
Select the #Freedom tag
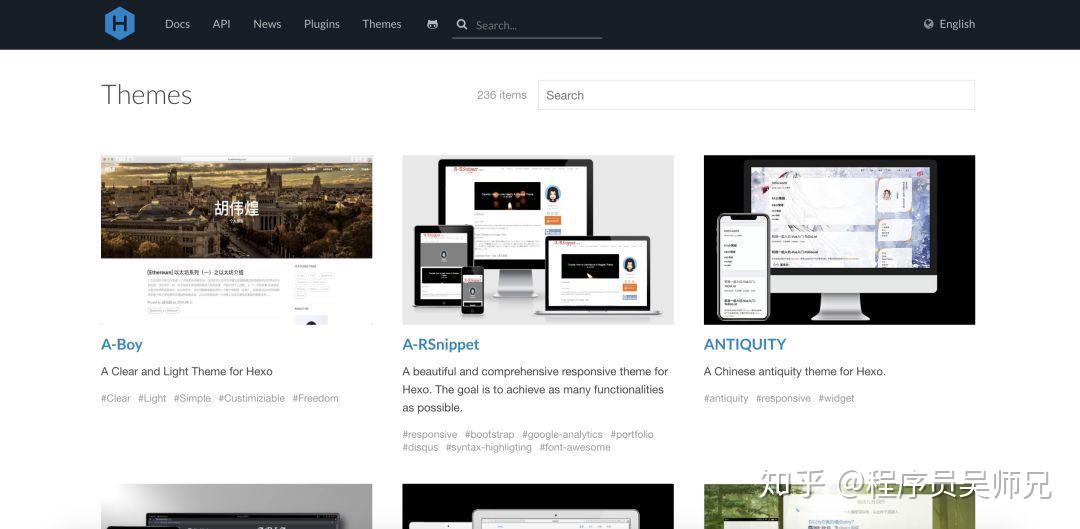[315, 398]
